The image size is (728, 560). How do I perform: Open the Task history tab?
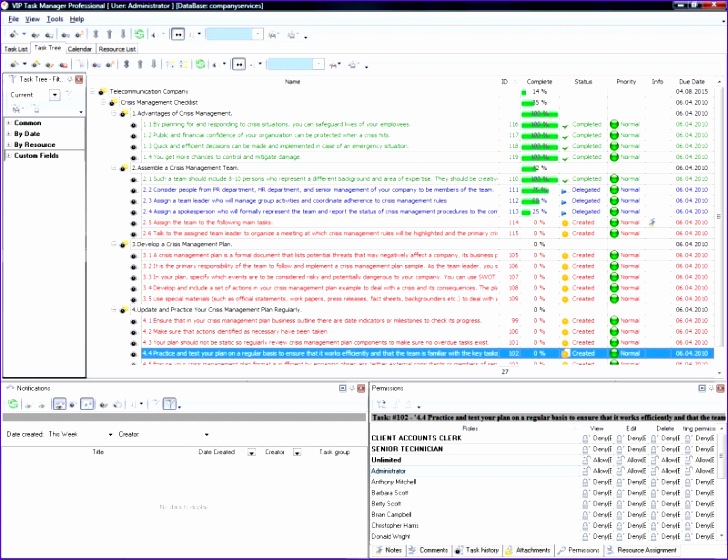[477, 550]
